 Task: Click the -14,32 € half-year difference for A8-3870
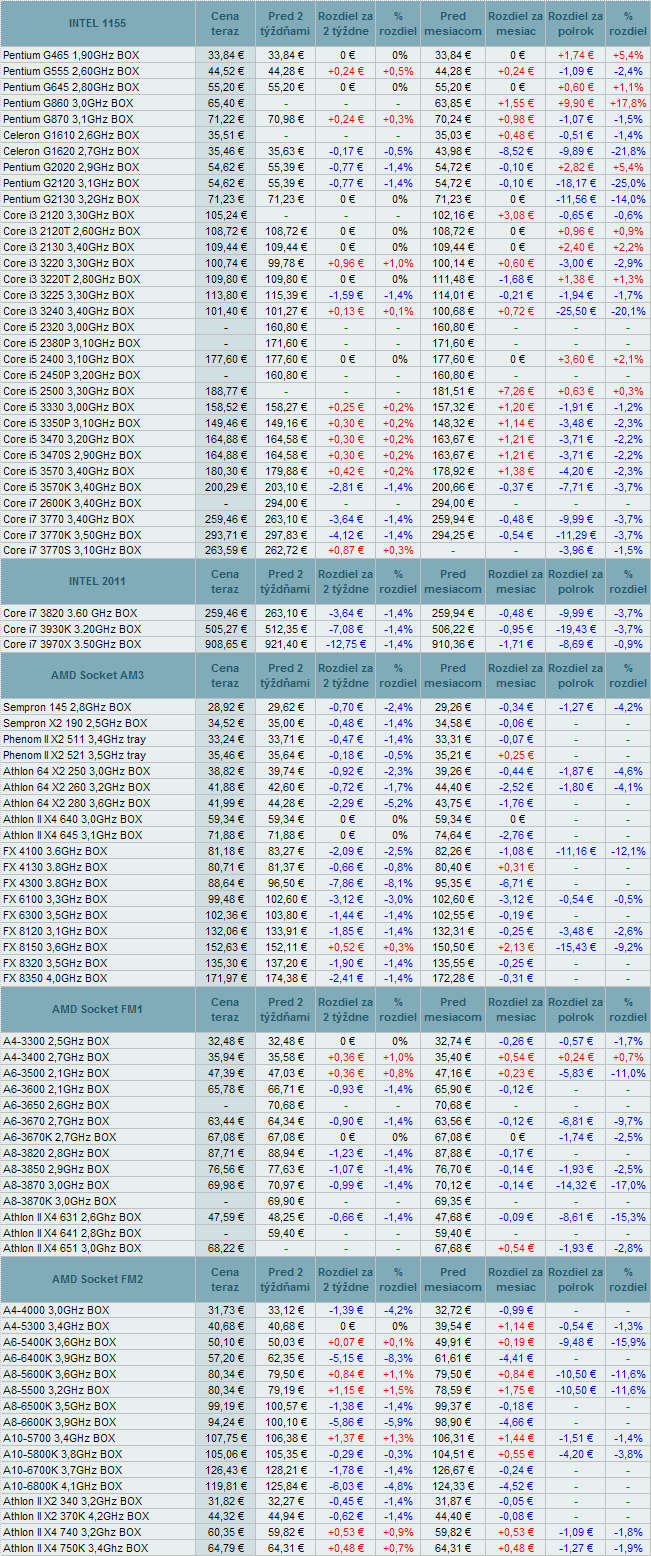(x=576, y=1185)
